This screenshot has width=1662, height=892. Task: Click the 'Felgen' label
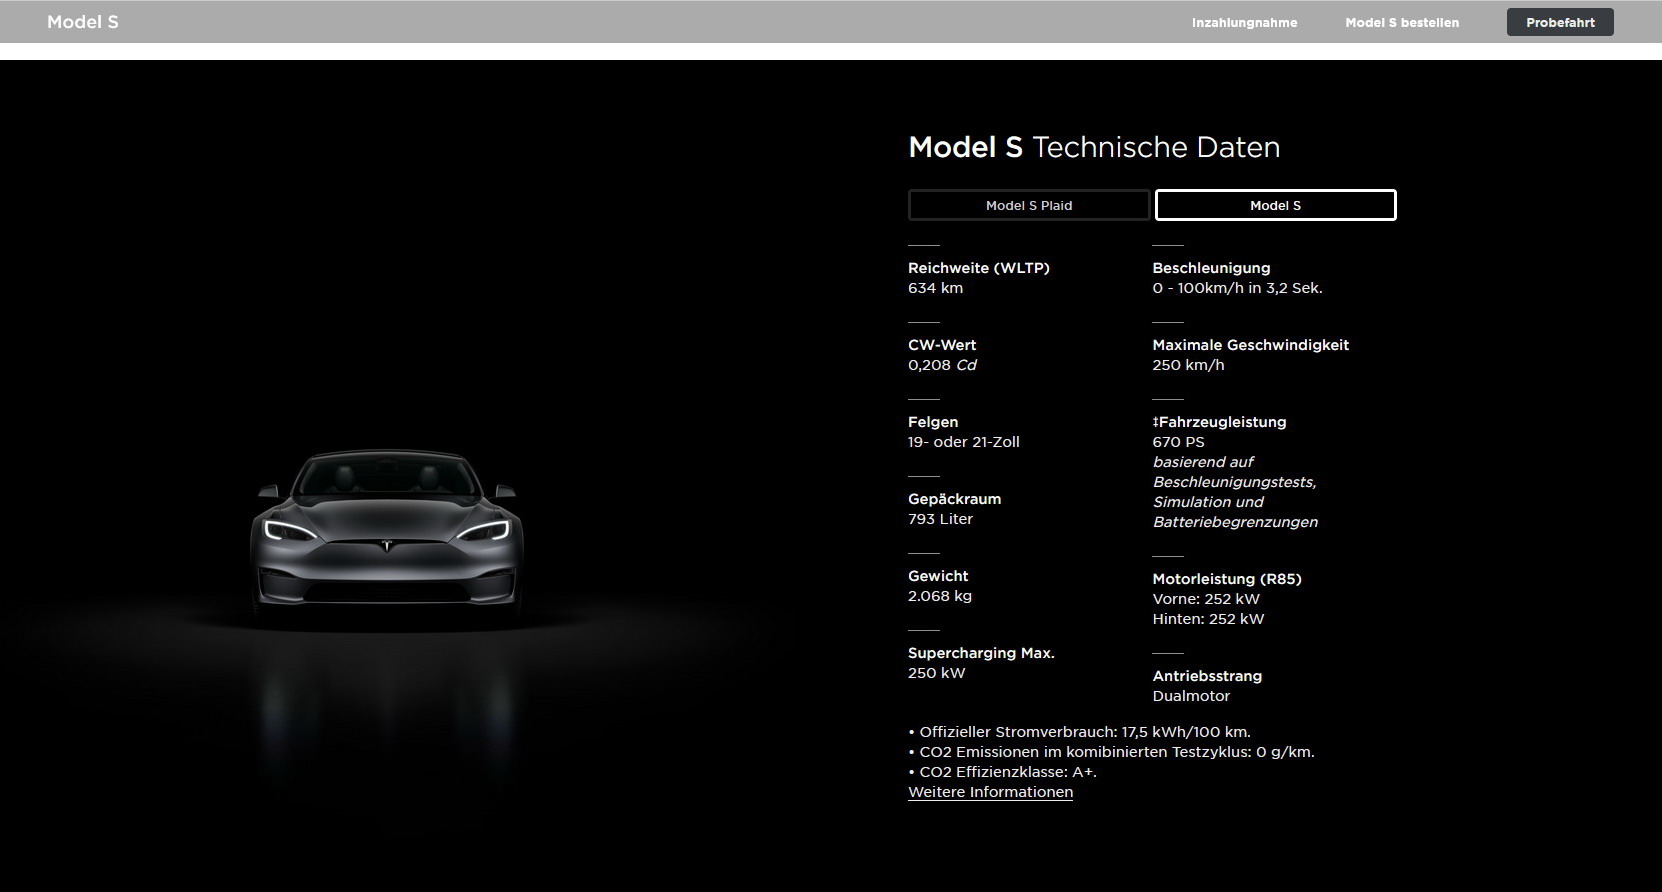pyautogui.click(x=933, y=422)
